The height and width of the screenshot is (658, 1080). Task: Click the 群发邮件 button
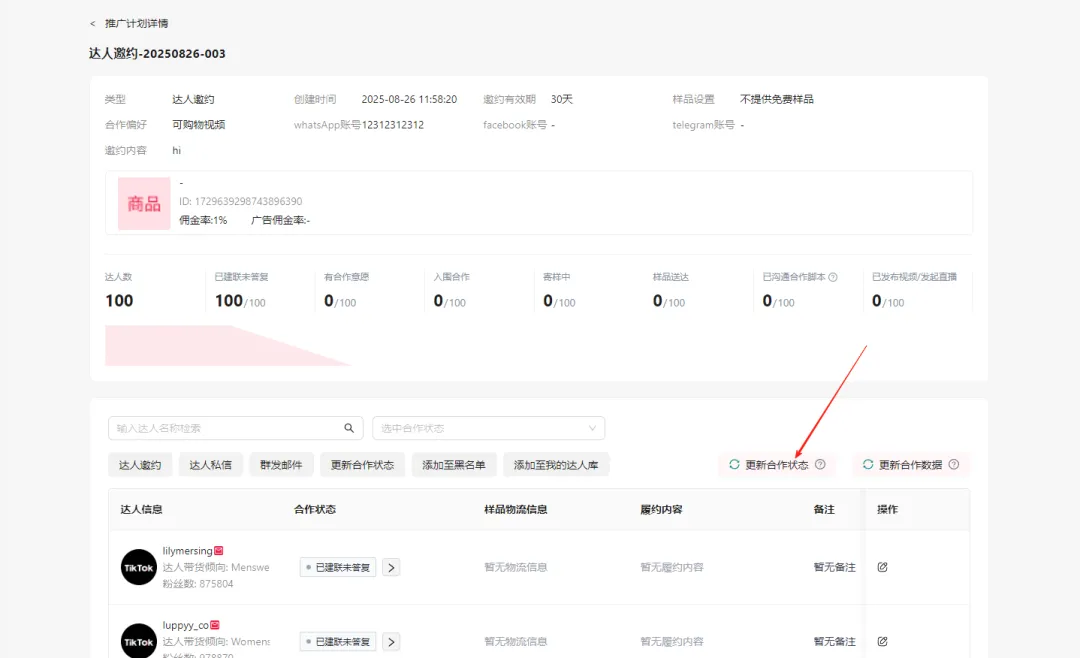click(x=281, y=465)
